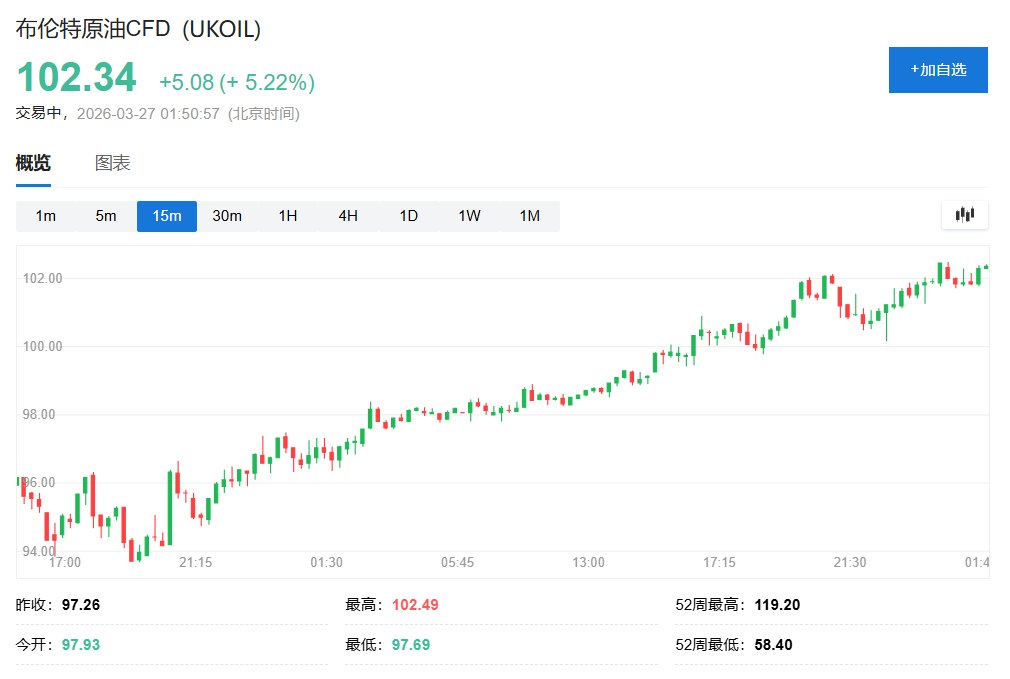Image resolution: width=1010 pixels, height=679 pixels.
Task: Click the +加自选 watchlist button
Action: 938,70
